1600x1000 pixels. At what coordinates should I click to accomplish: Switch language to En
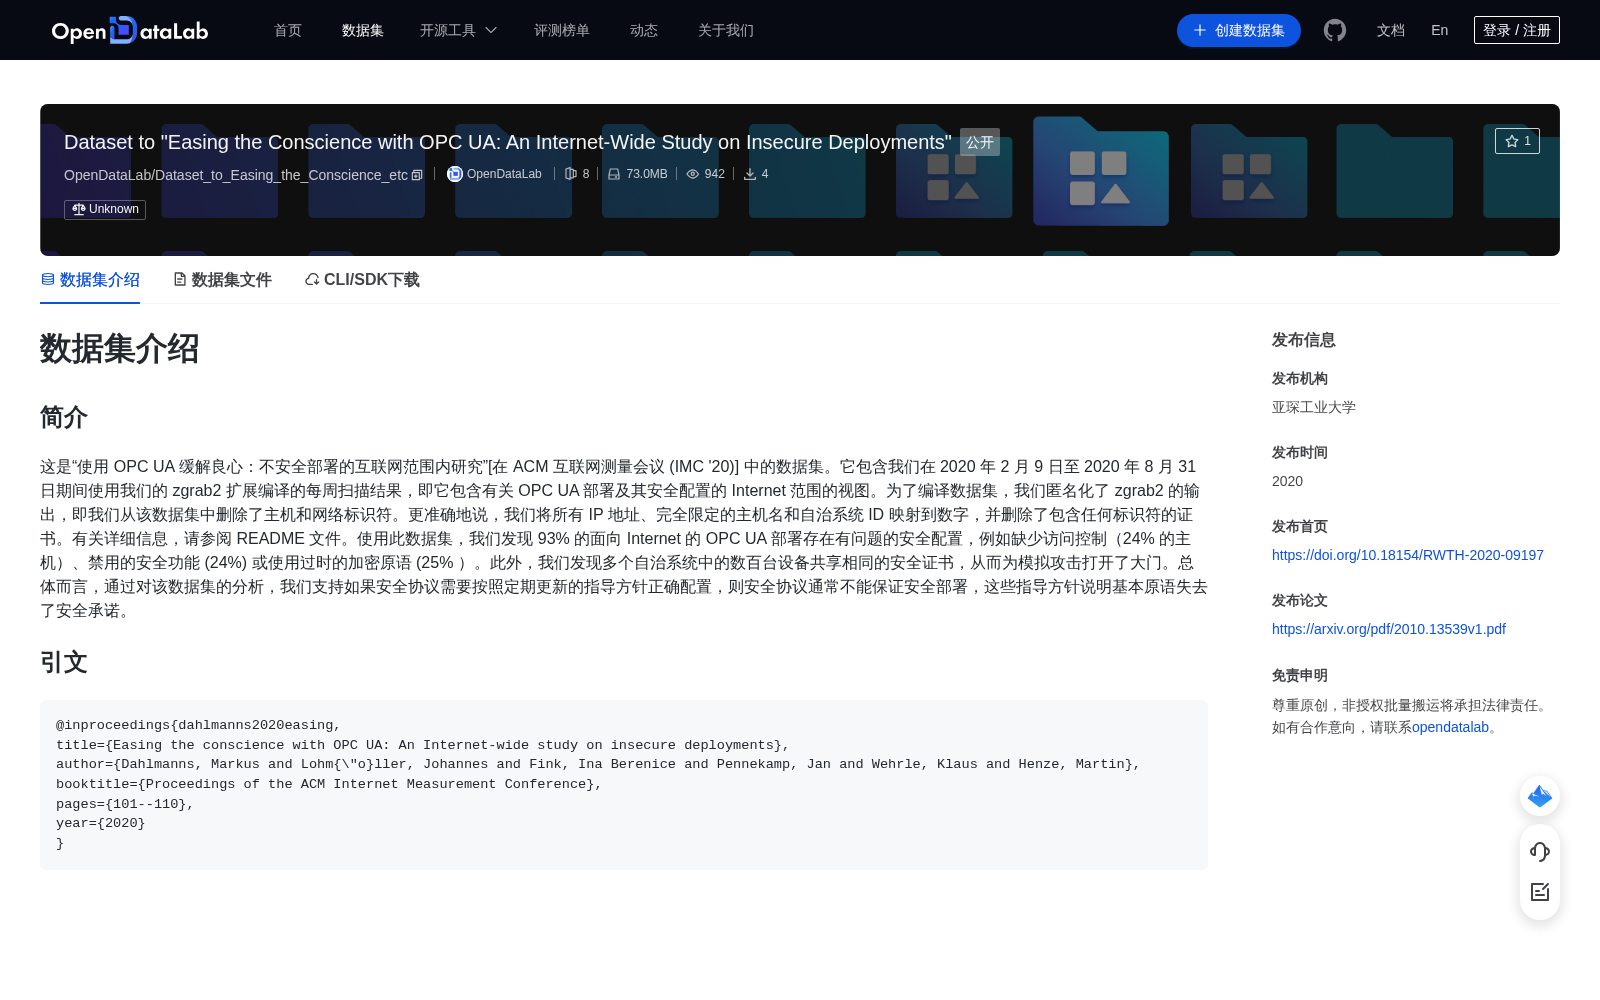point(1440,30)
